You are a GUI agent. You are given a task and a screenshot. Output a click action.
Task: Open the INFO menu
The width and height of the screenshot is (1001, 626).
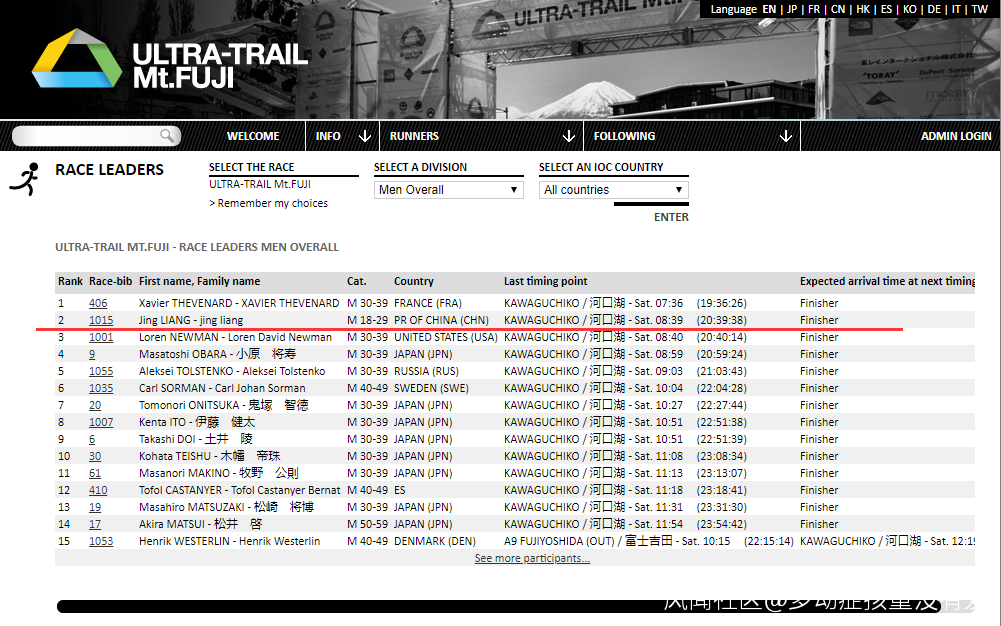(x=328, y=136)
